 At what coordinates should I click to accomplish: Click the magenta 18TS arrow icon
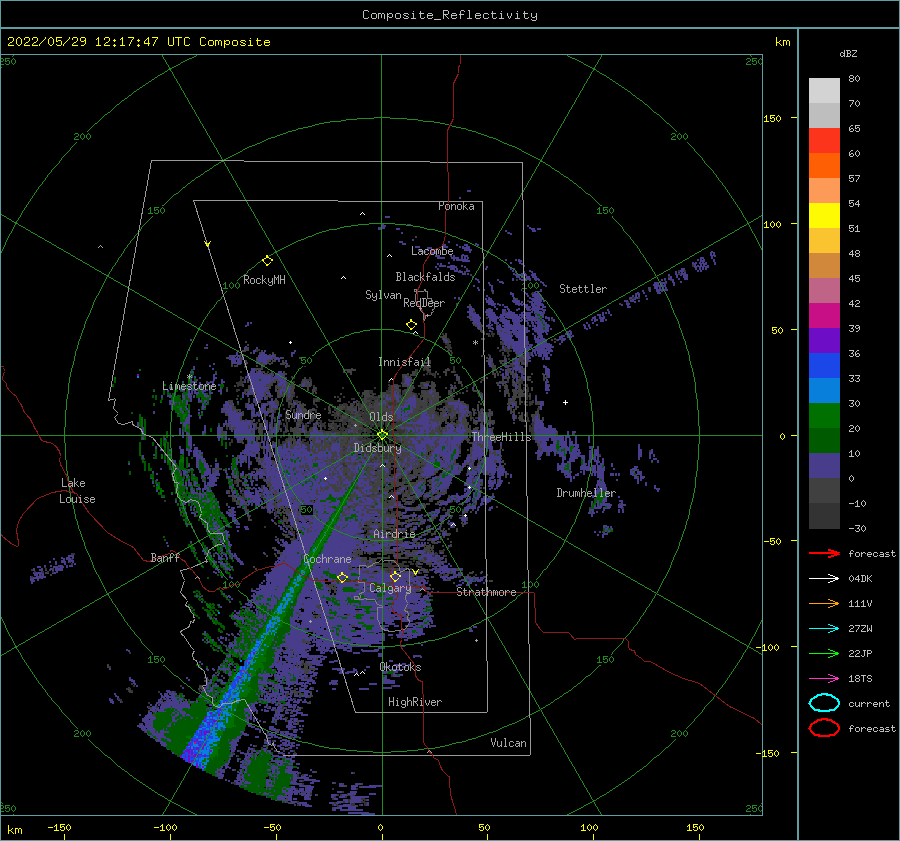(824, 679)
